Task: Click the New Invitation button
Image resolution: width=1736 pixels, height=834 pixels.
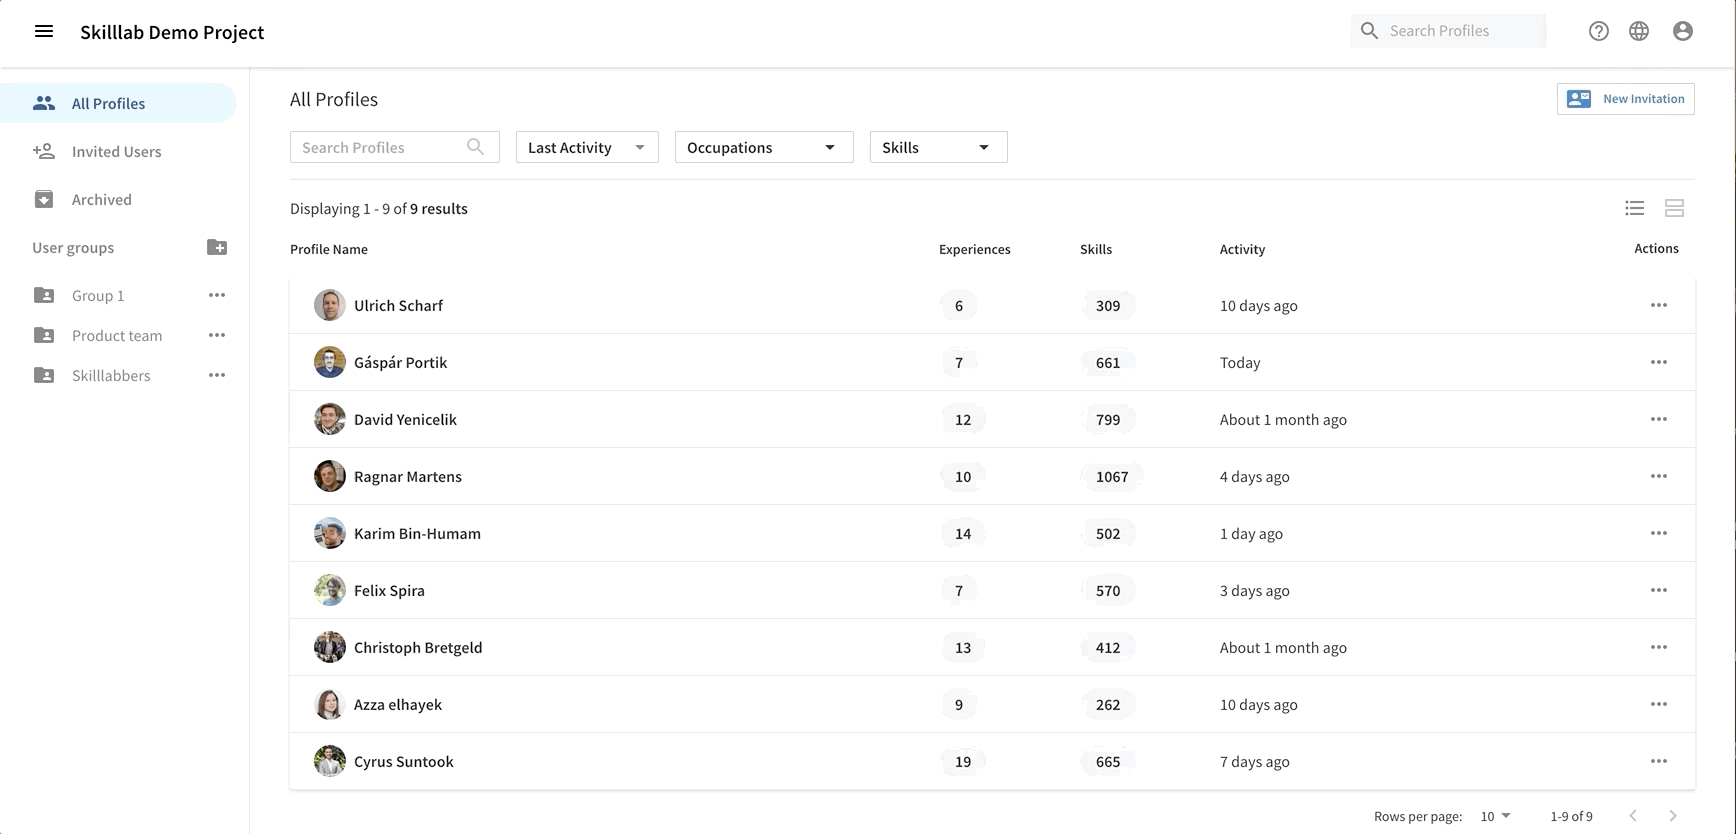Action: (x=1626, y=99)
